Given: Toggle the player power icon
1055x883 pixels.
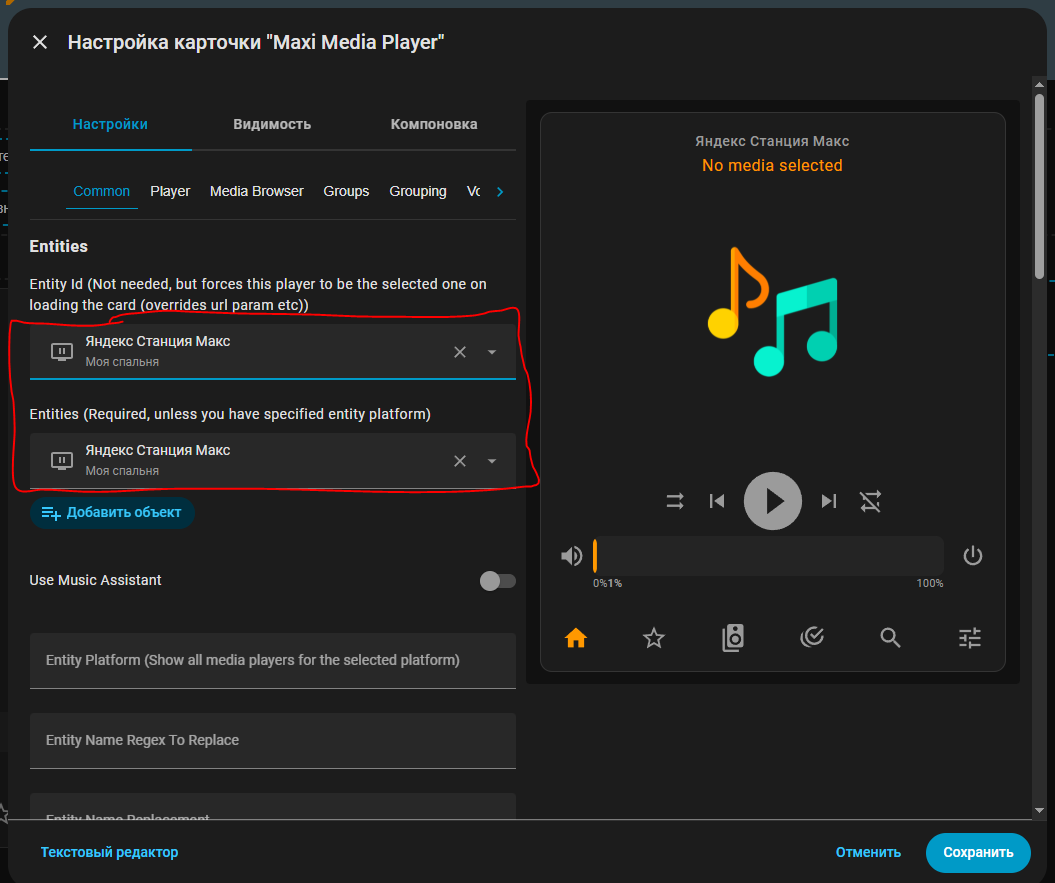Looking at the screenshot, I should click(972, 556).
